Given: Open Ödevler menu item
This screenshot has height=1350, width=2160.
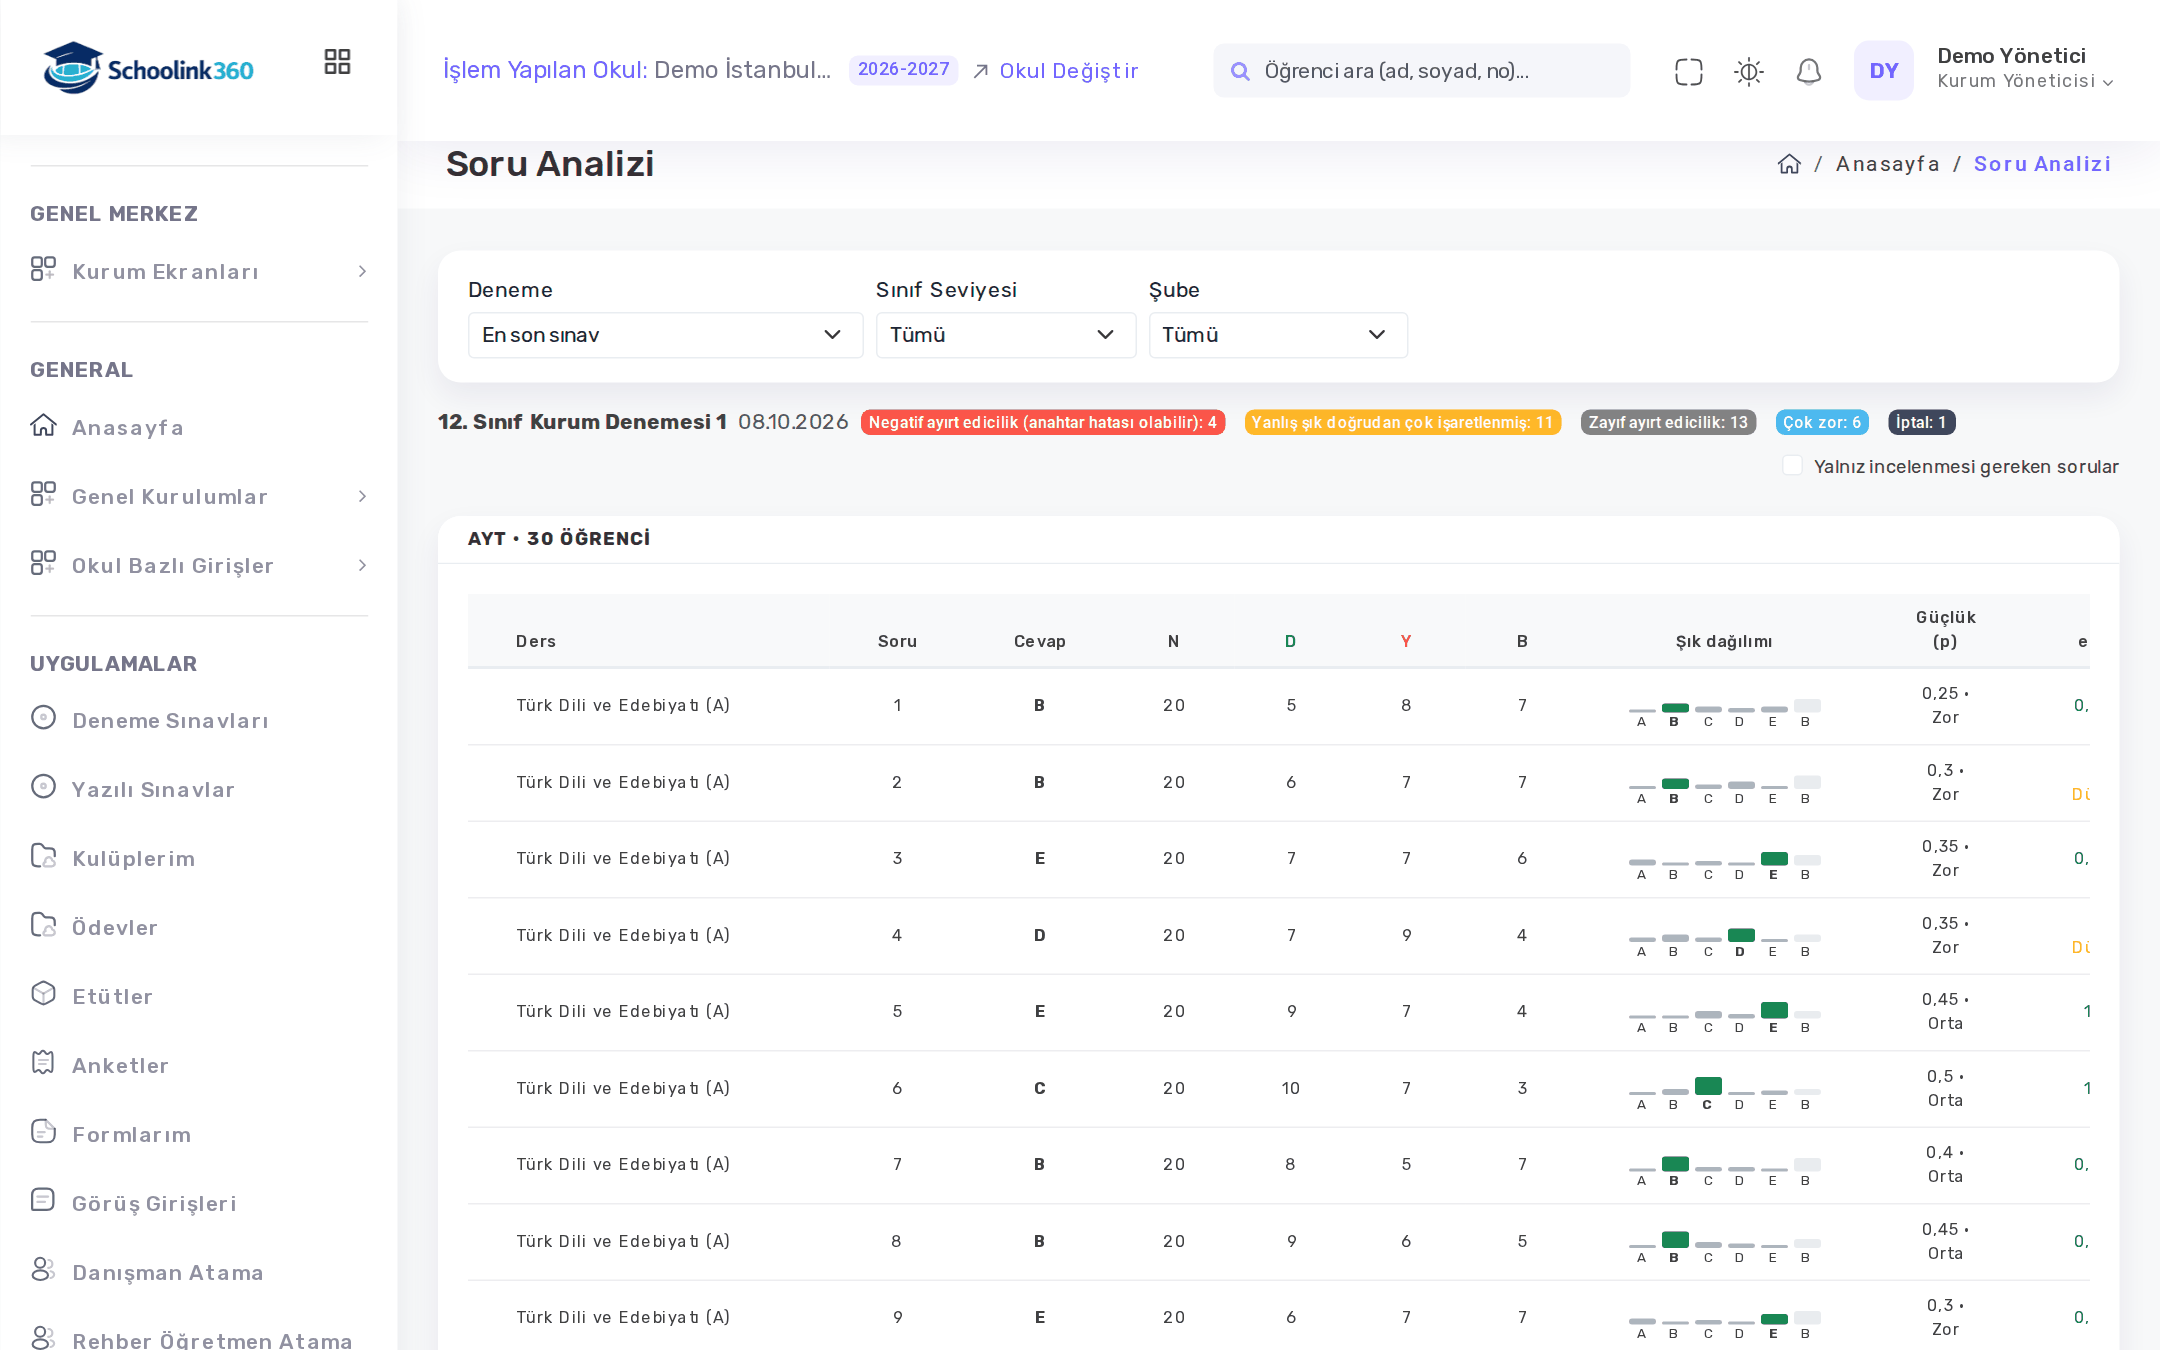Looking at the screenshot, I should coord(114,927).
